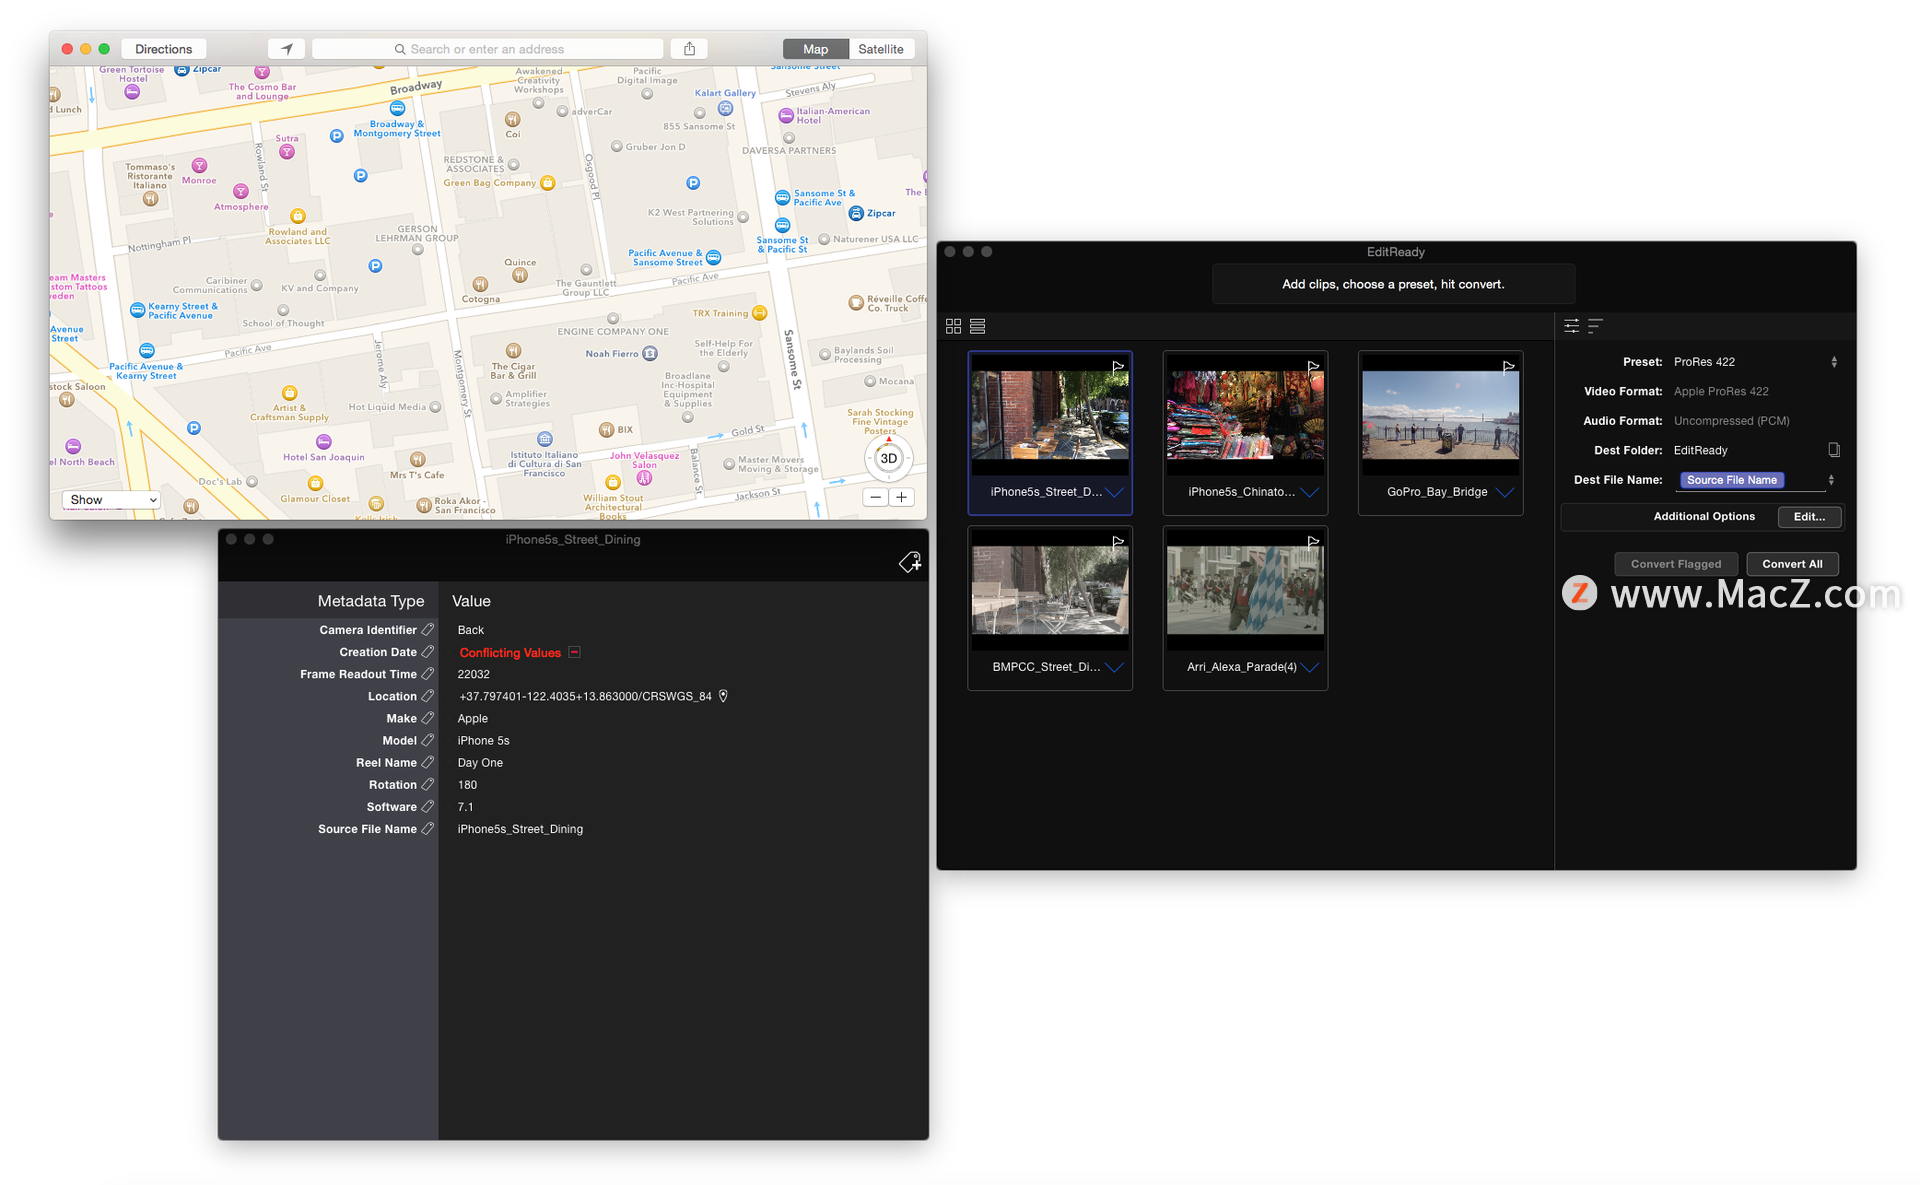Toggle flag on GoPro_Bay_Bridge clip

point(1508,367)
